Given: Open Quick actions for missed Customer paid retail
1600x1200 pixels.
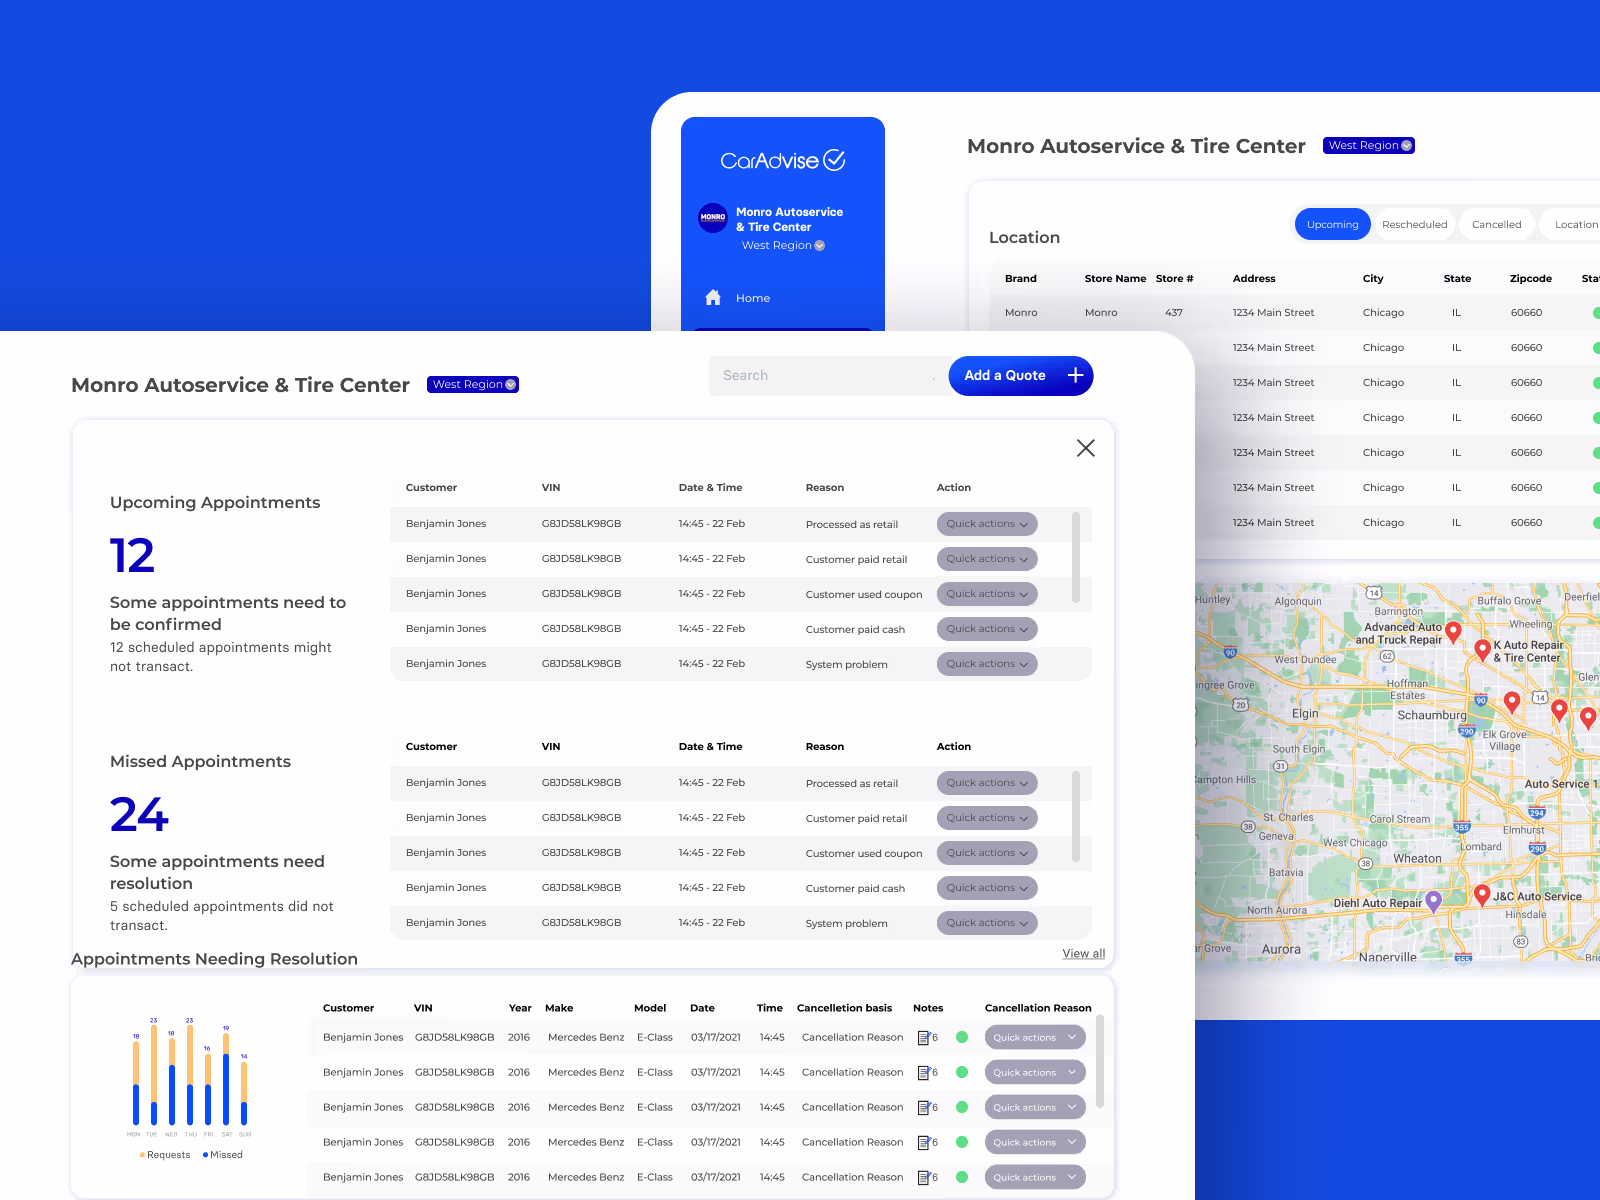Looking at the screenshot, I should pos(987,818).
